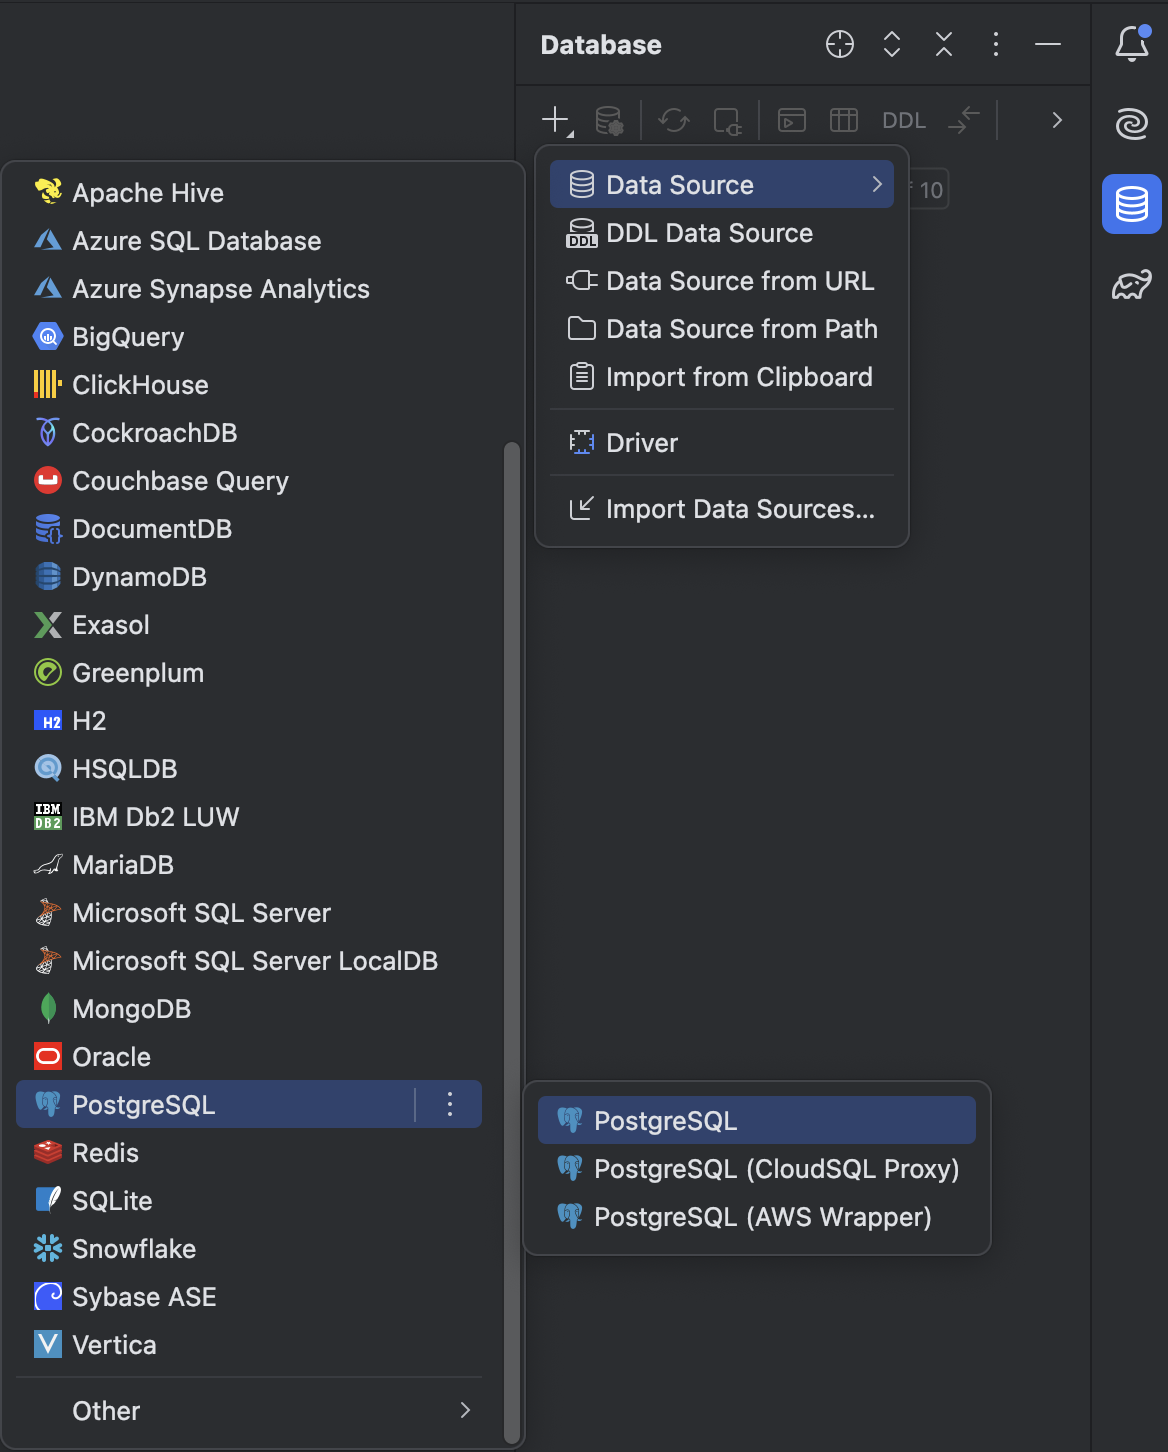Choose Exasol from list
1168x1452 pixels.
tap(249, 625)
